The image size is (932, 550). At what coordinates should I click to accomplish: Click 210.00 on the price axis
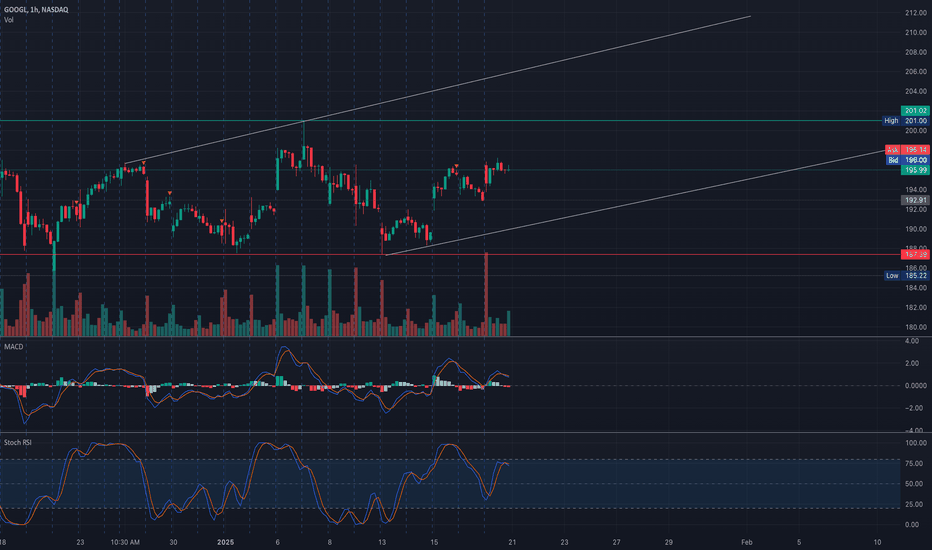click(x=915, y=33)
